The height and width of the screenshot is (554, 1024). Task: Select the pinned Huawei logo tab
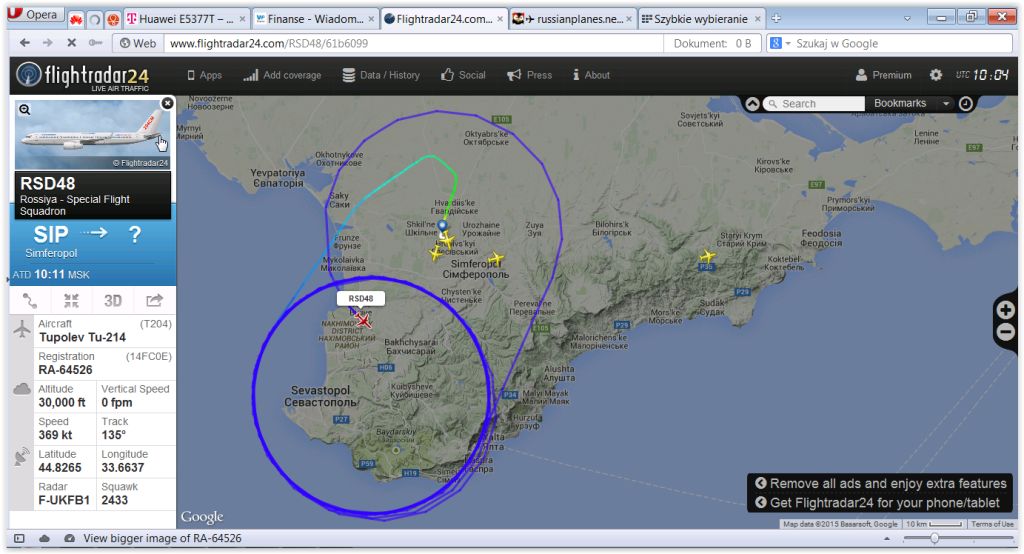[x=76, y=19]
